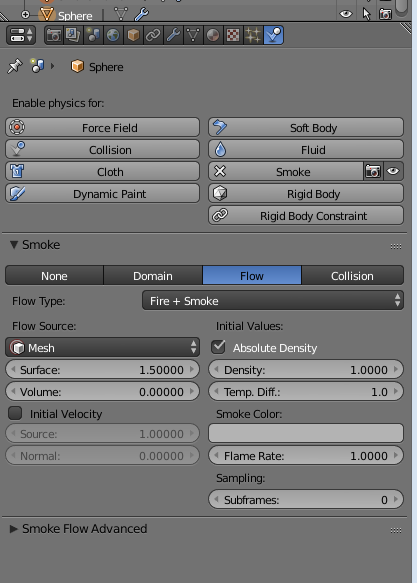Expand the Smoke Flow Advanced panel
The width and height of the screenshot is (417, 583).
14,529
